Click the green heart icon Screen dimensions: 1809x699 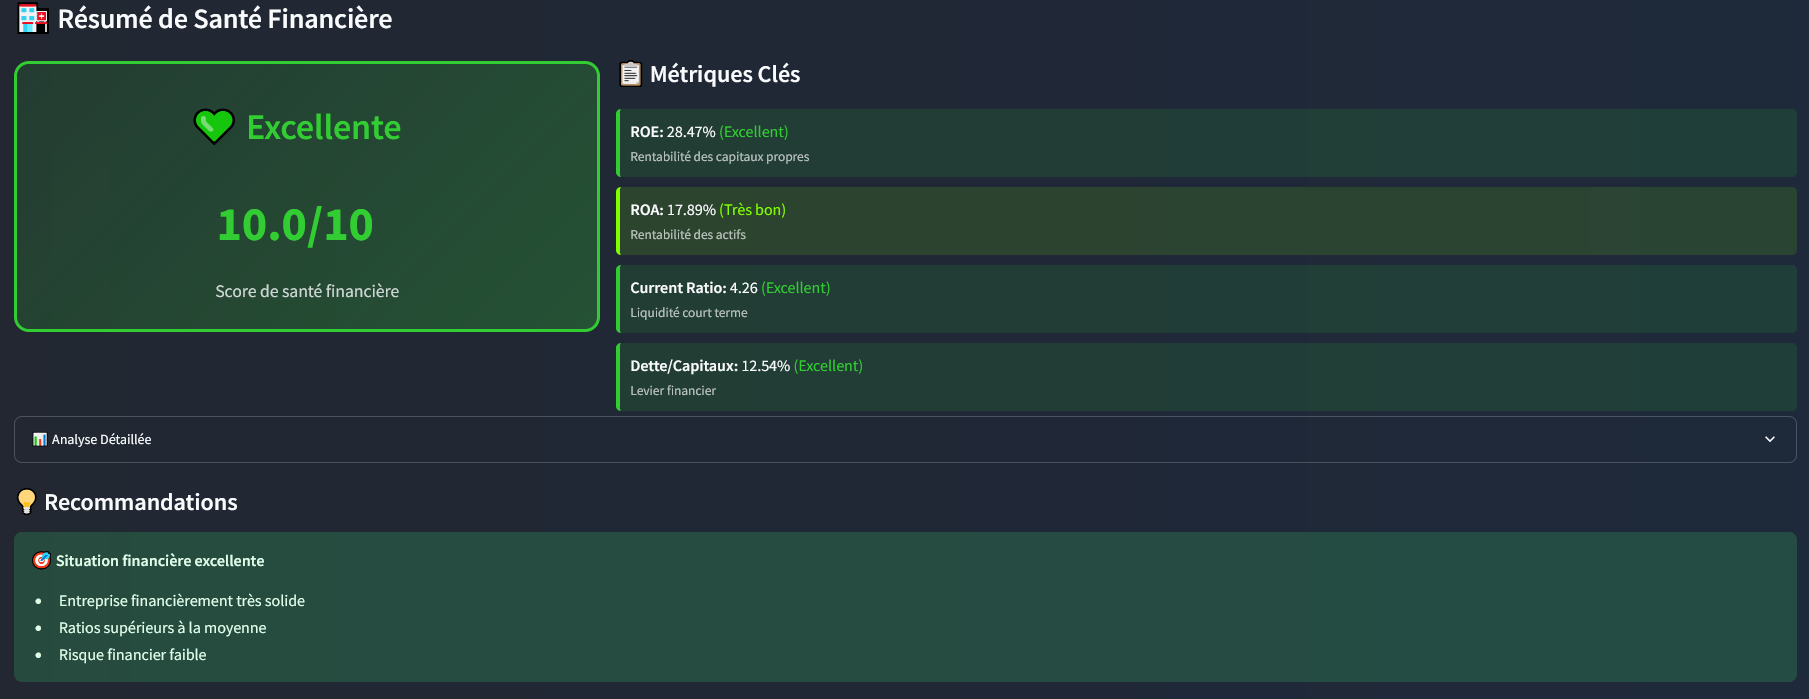(x=214, y=127)
